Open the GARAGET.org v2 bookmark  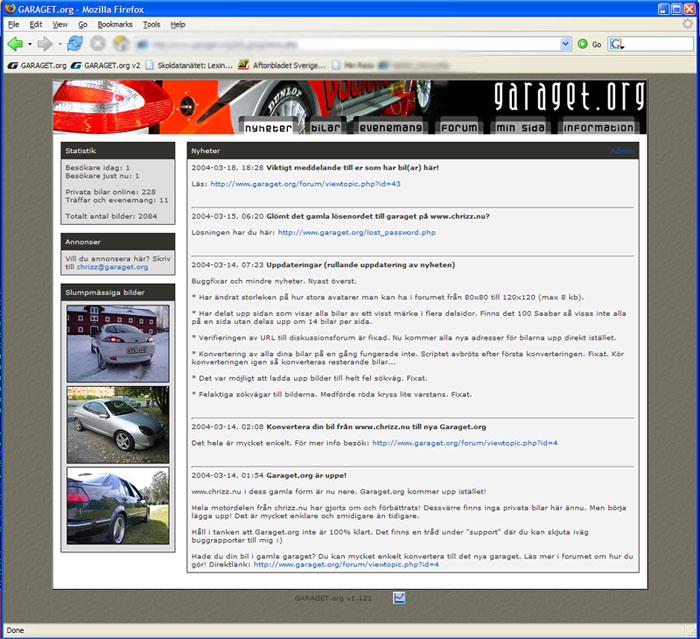[106, 65]
